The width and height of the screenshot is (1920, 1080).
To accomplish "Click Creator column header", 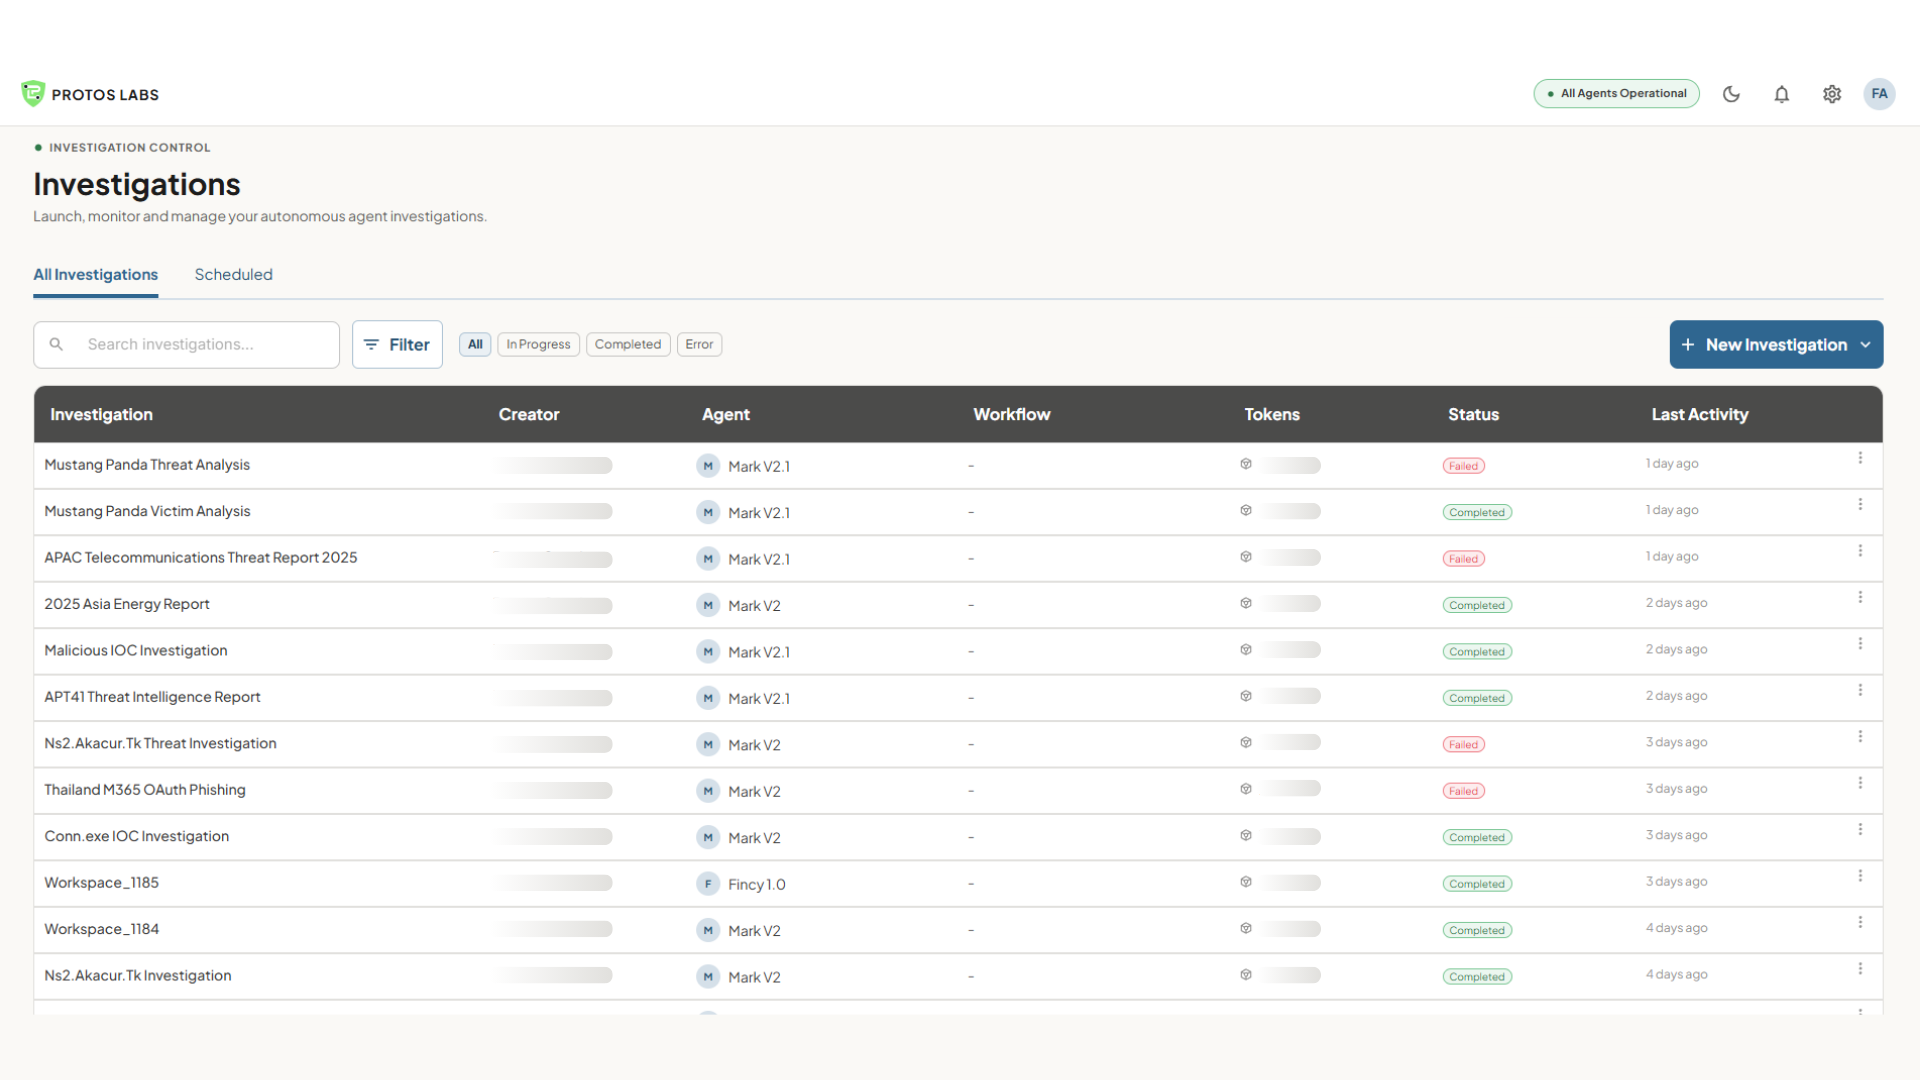I will (x=529, y=414).
